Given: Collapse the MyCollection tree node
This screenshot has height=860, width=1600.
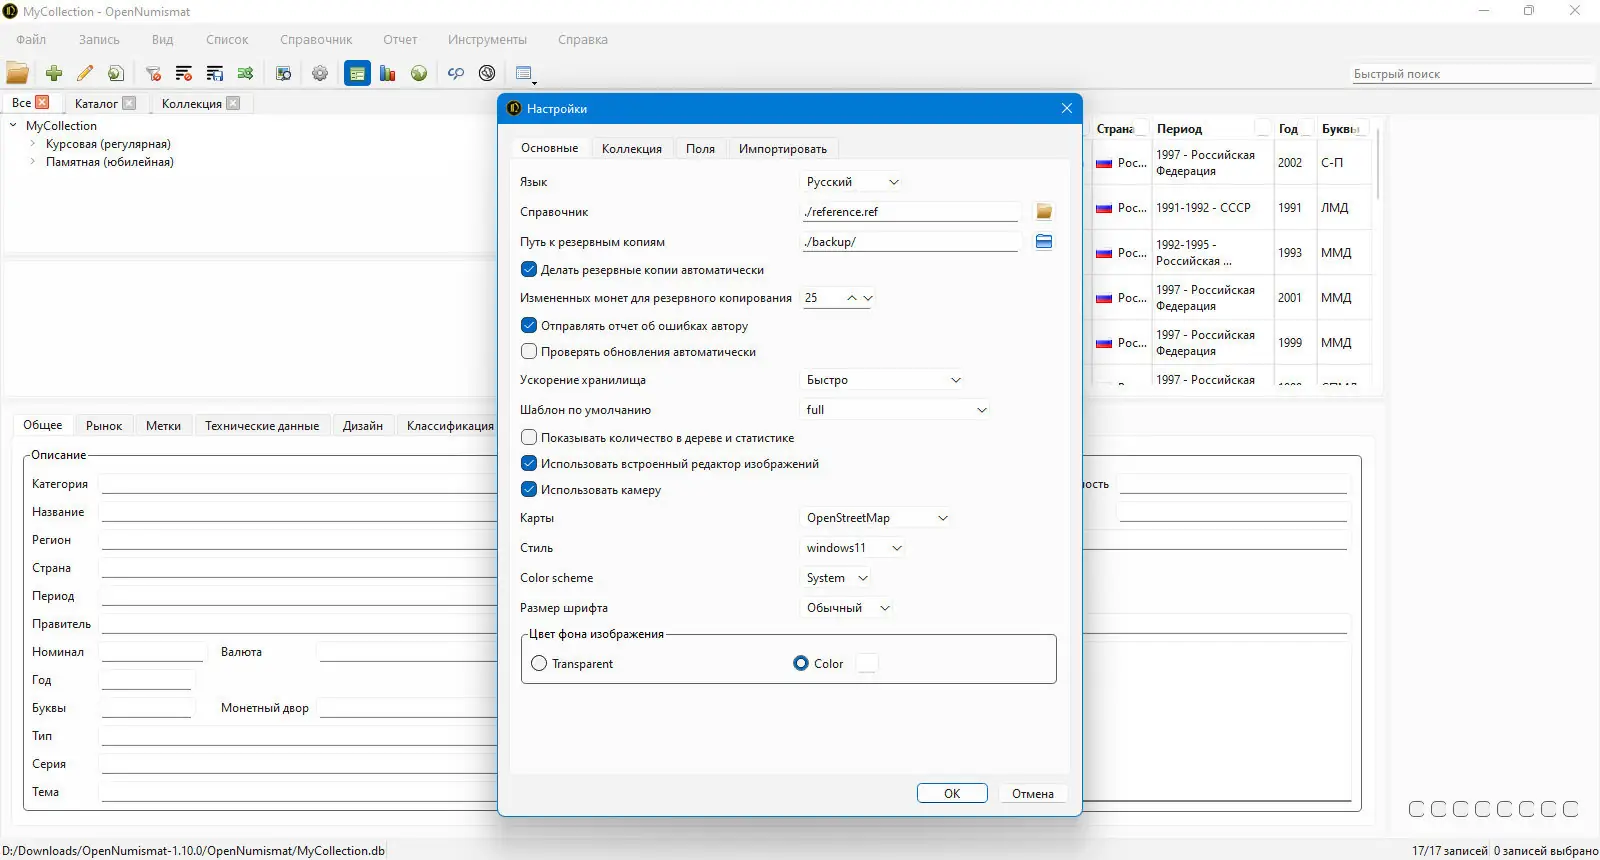Looking at the screenshot, I should pyautogui.click(x=13, y=126).
